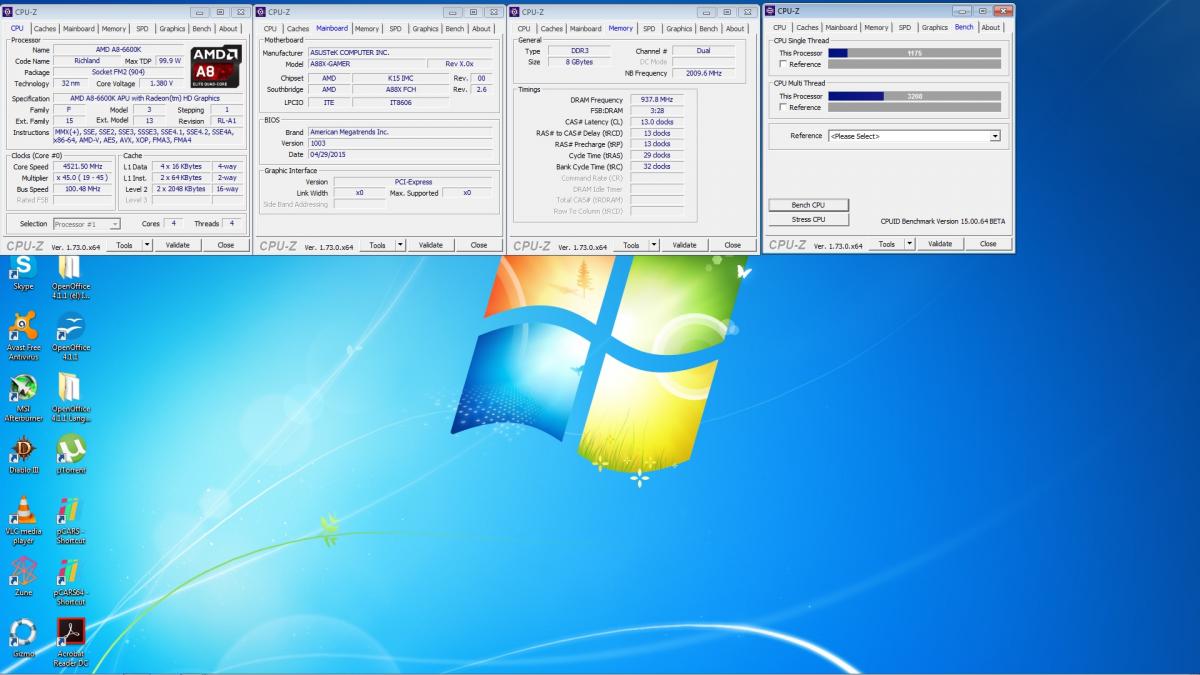Open the Skype desktop shortcut

click(22, 268)
